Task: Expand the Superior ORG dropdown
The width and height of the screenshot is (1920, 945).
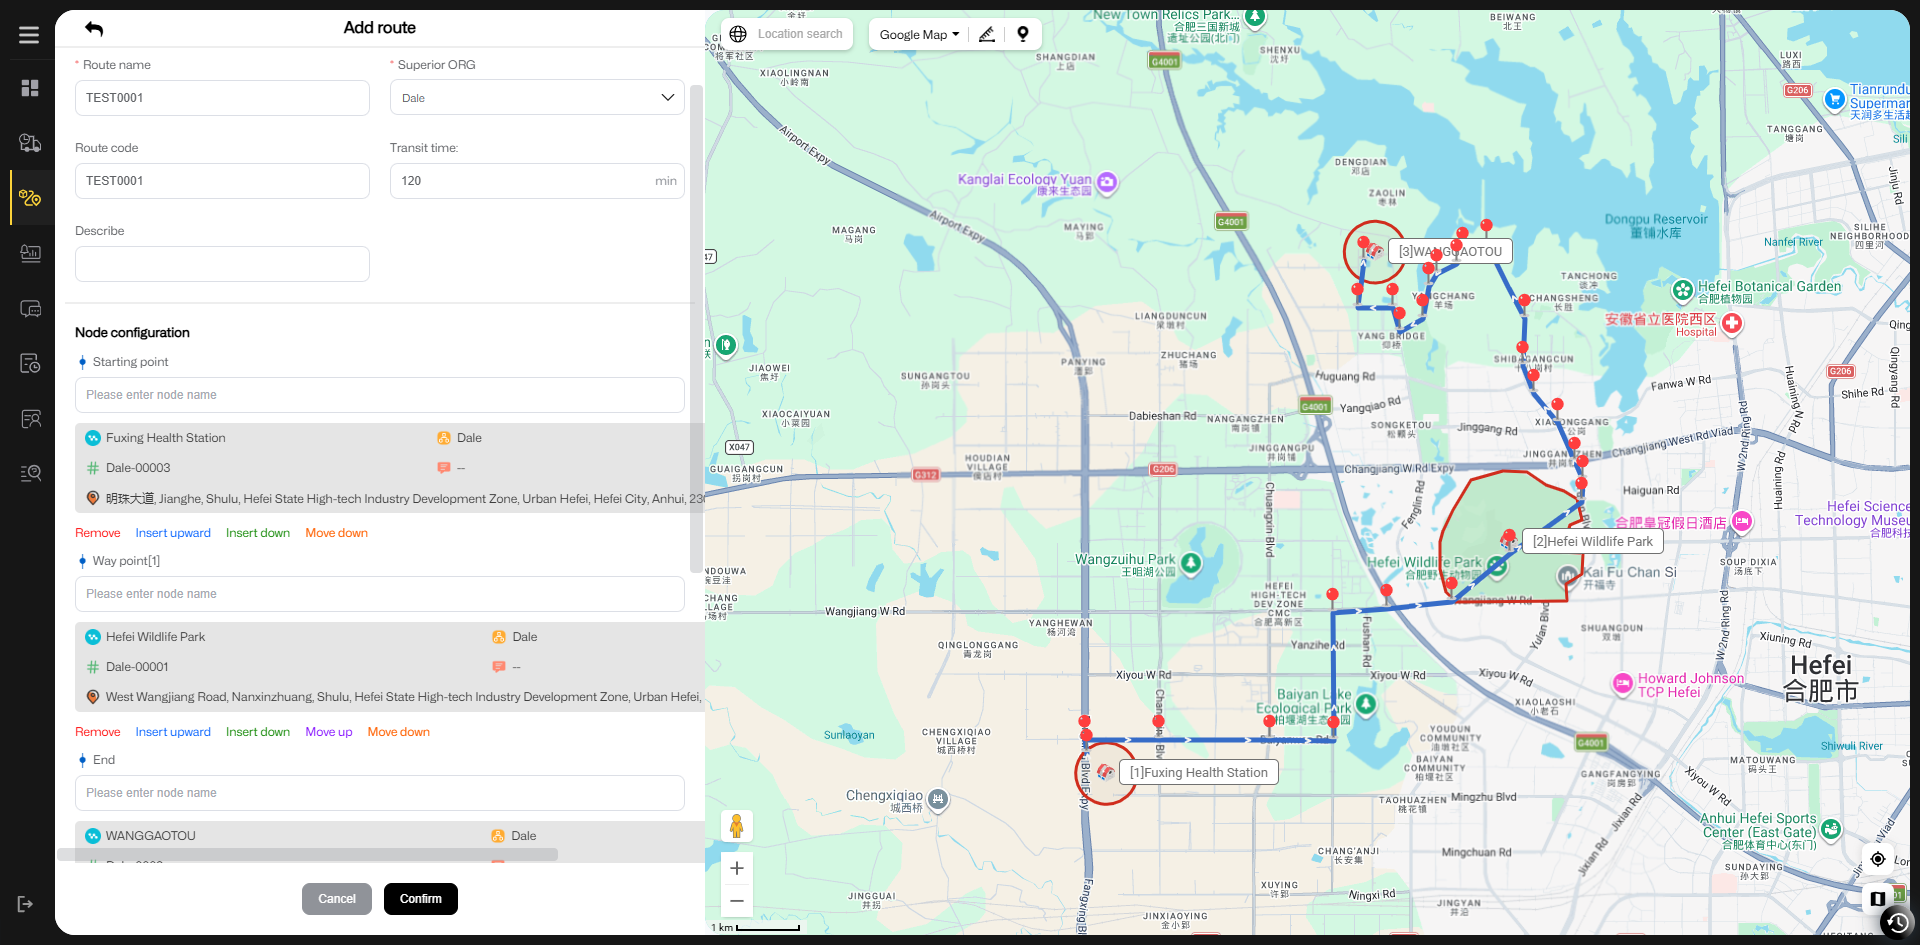Action: coord(537,98)
